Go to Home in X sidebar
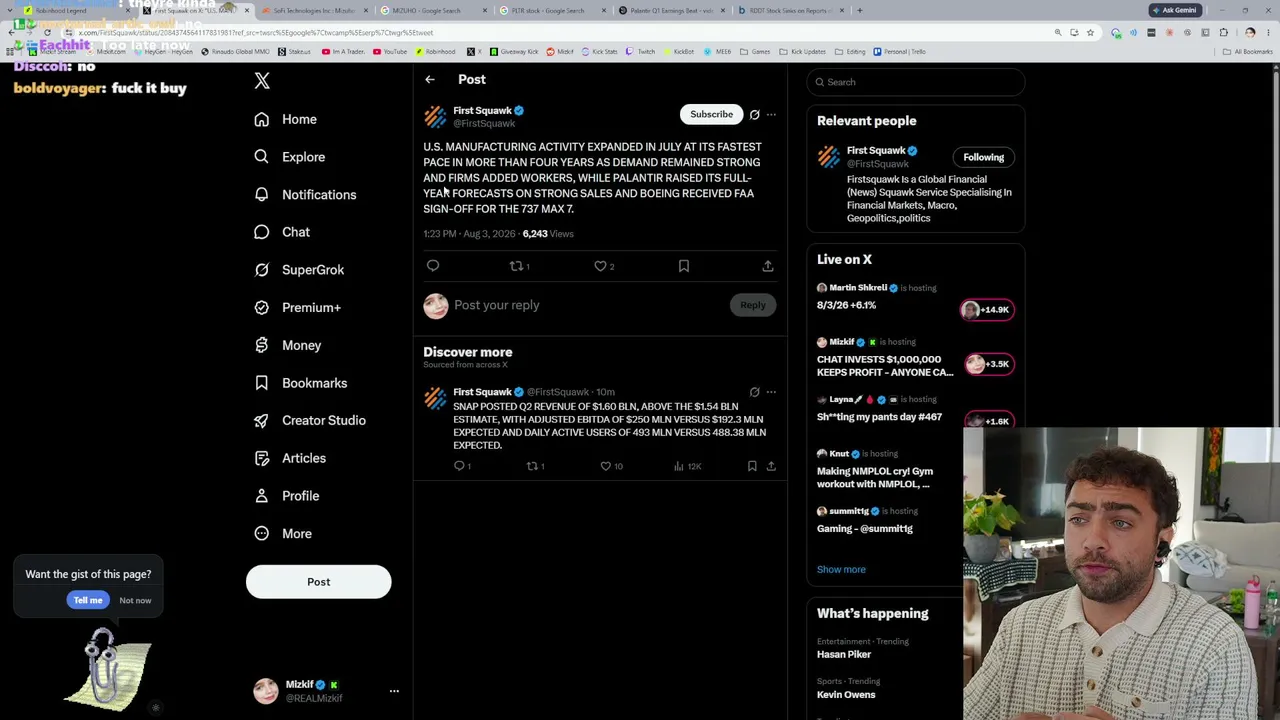The image size is (1280, 720). (286, 119)
